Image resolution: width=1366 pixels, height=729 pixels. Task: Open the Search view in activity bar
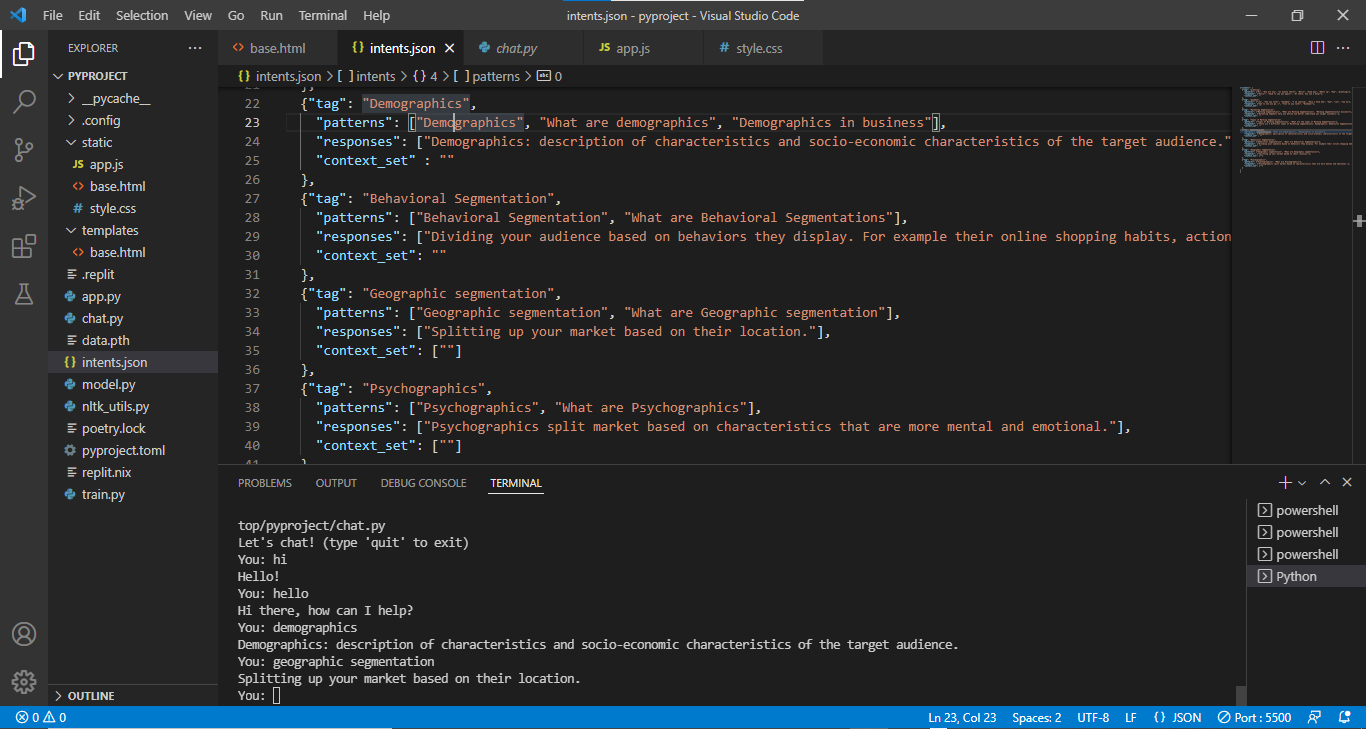(x=24, y=101)
